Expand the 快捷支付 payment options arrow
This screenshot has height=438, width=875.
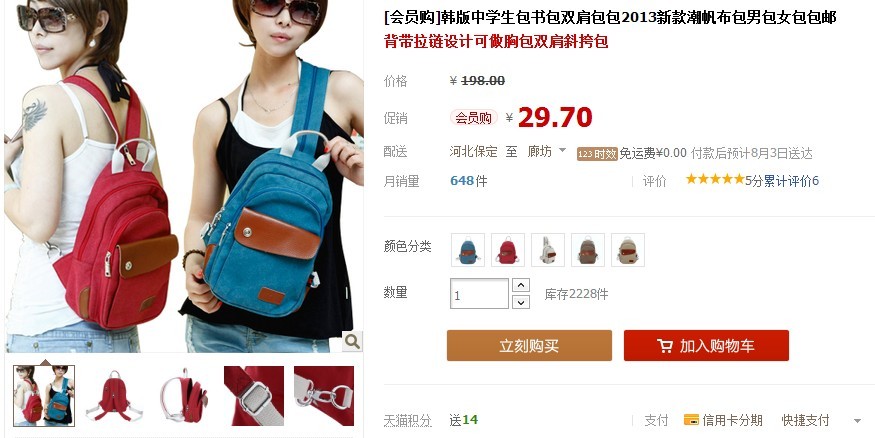coord(857,421)
